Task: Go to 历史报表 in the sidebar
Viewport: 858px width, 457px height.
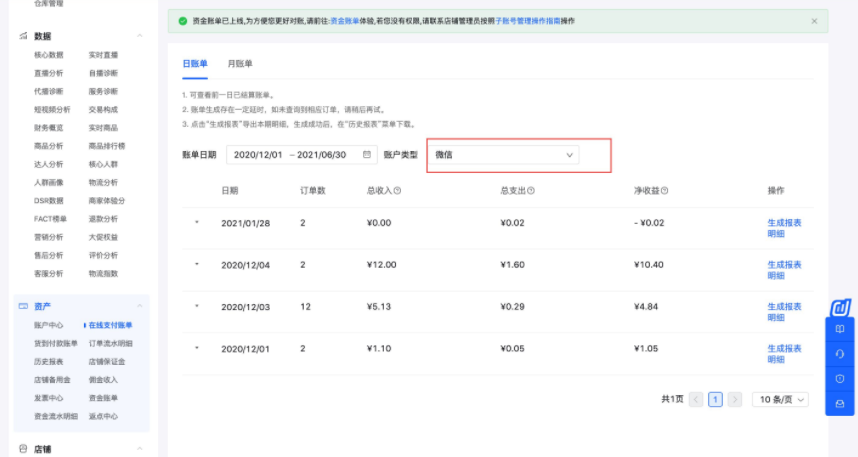Action: tap(49, 361)
